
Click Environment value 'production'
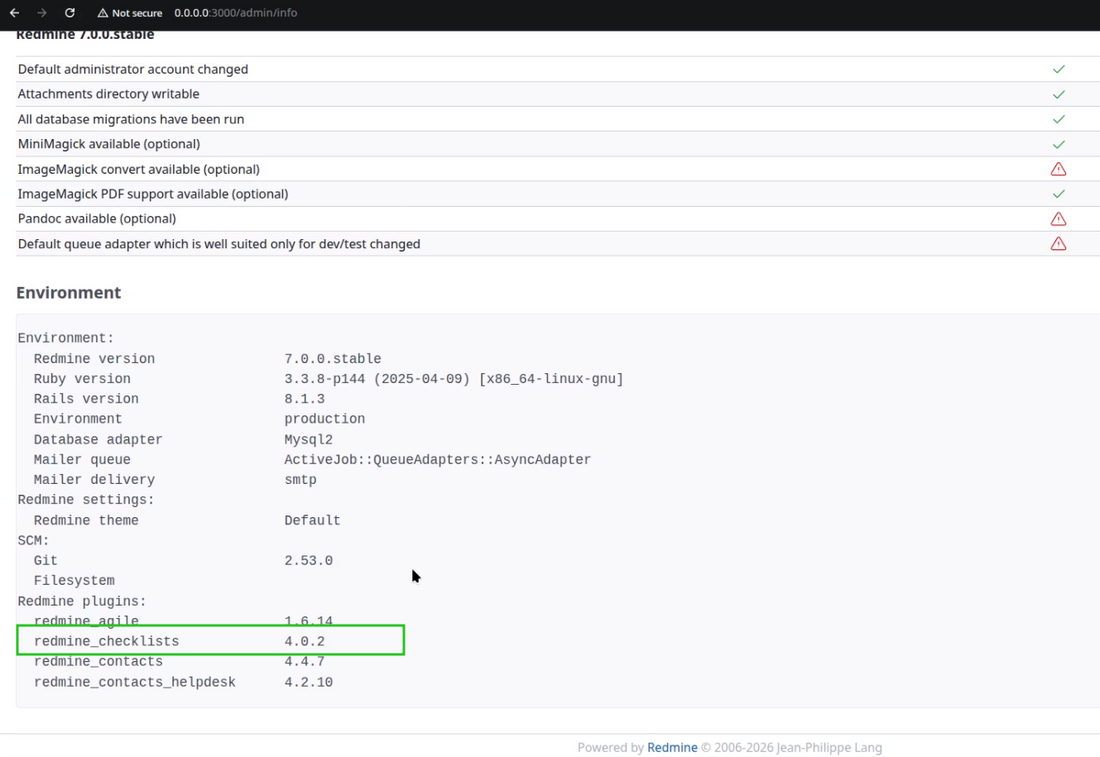click(x=324, y=419)
